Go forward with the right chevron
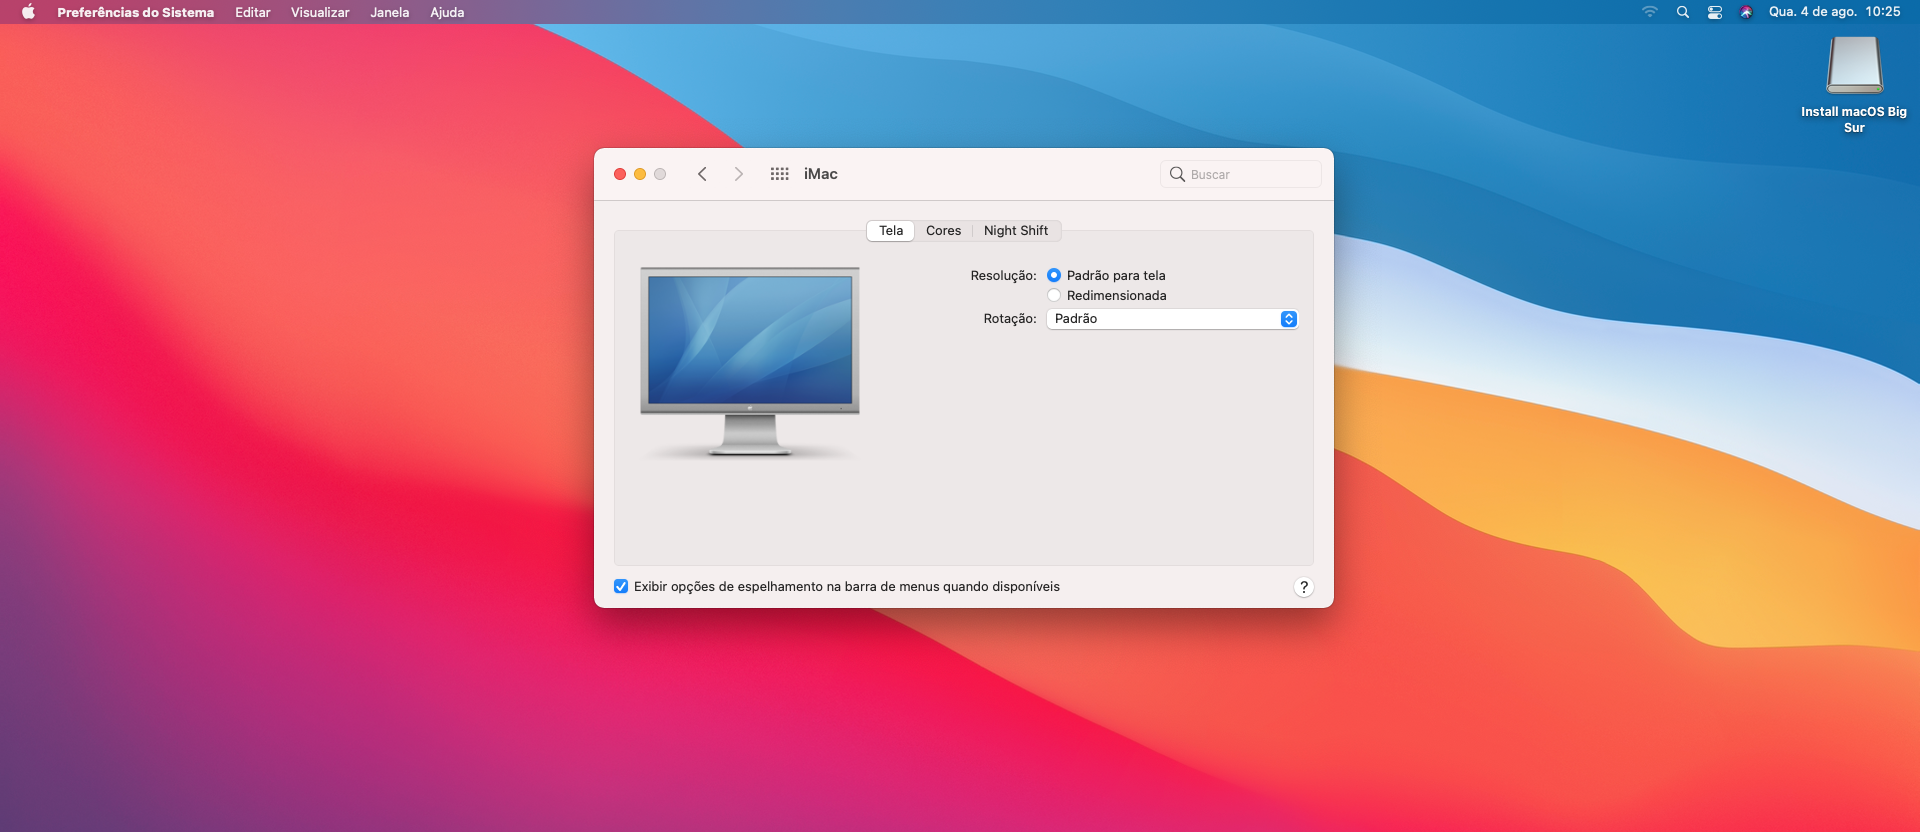1920x832 pixels. pyautogui.click(x=739, y=174)
